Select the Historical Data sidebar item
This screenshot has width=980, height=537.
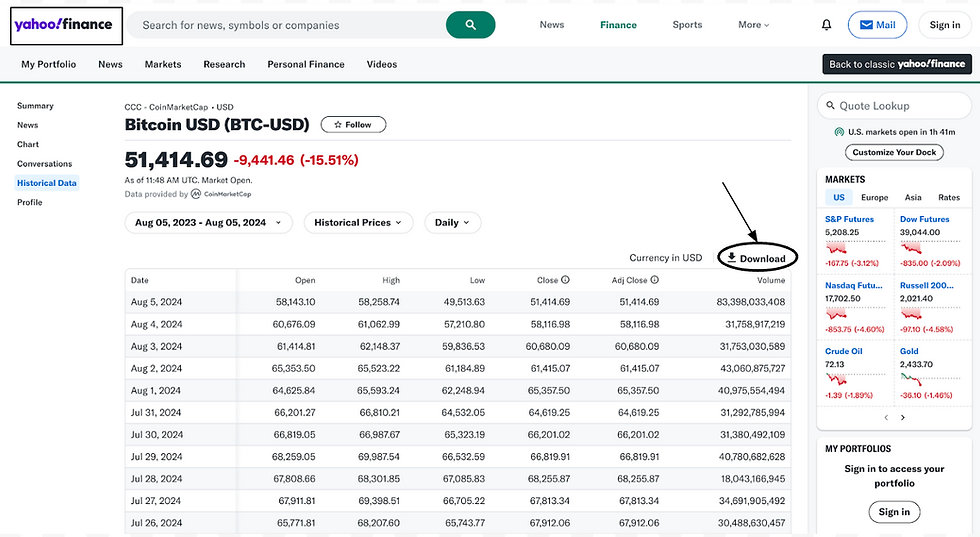[47, 183]
